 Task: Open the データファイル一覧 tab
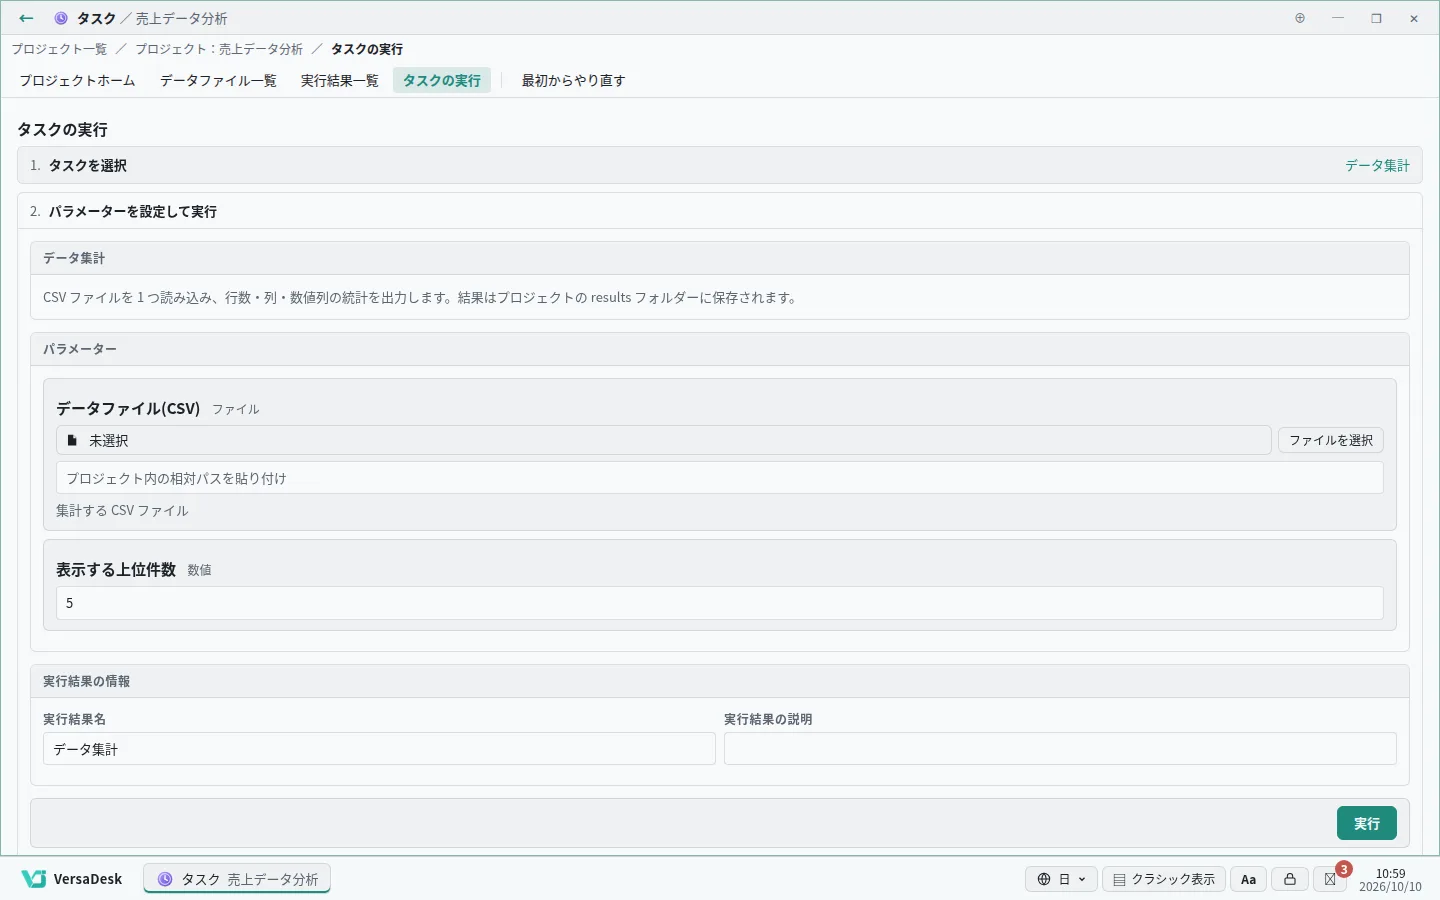(x=218, y=81)
